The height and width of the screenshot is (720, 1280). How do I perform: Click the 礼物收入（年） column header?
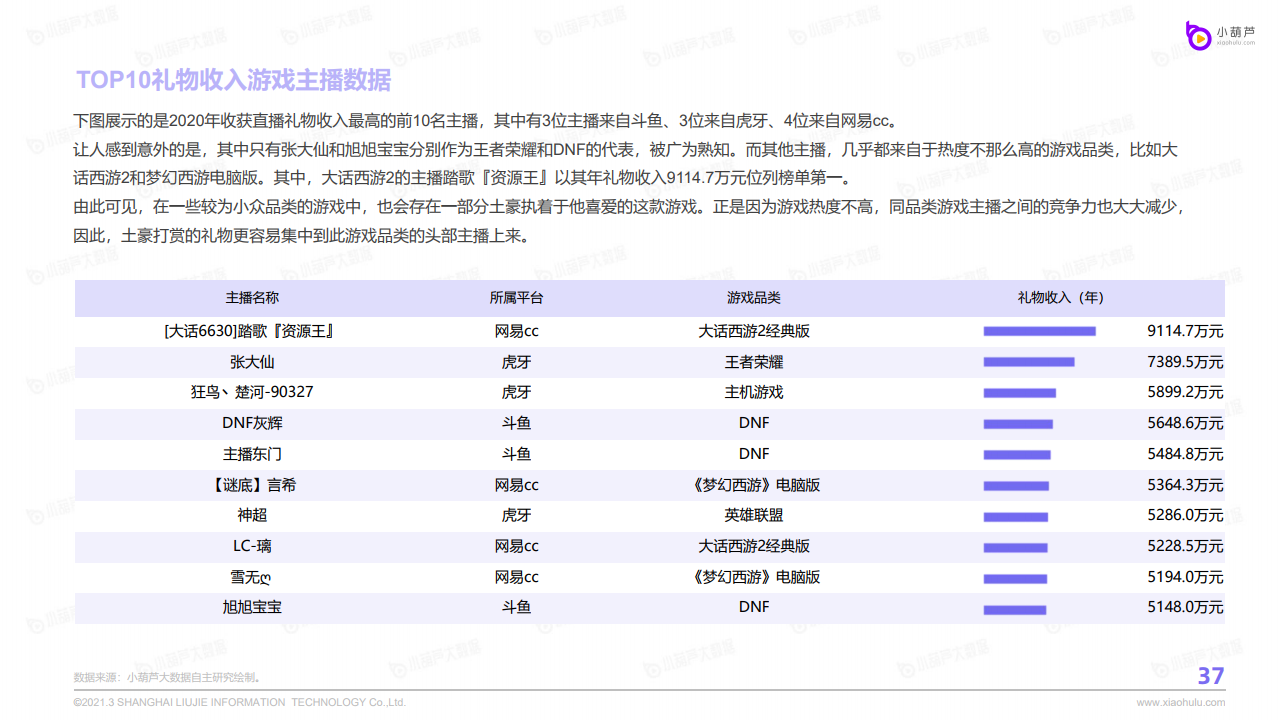[x=1061, y=298]
